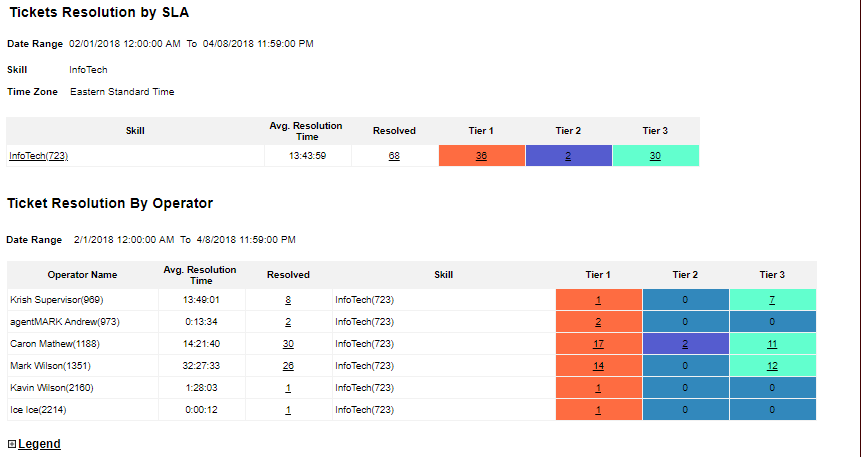This screenshot has width=861, height=457.
Task: Click the orange Tier 1 cell showing 36
Action: tap(481, 156)
